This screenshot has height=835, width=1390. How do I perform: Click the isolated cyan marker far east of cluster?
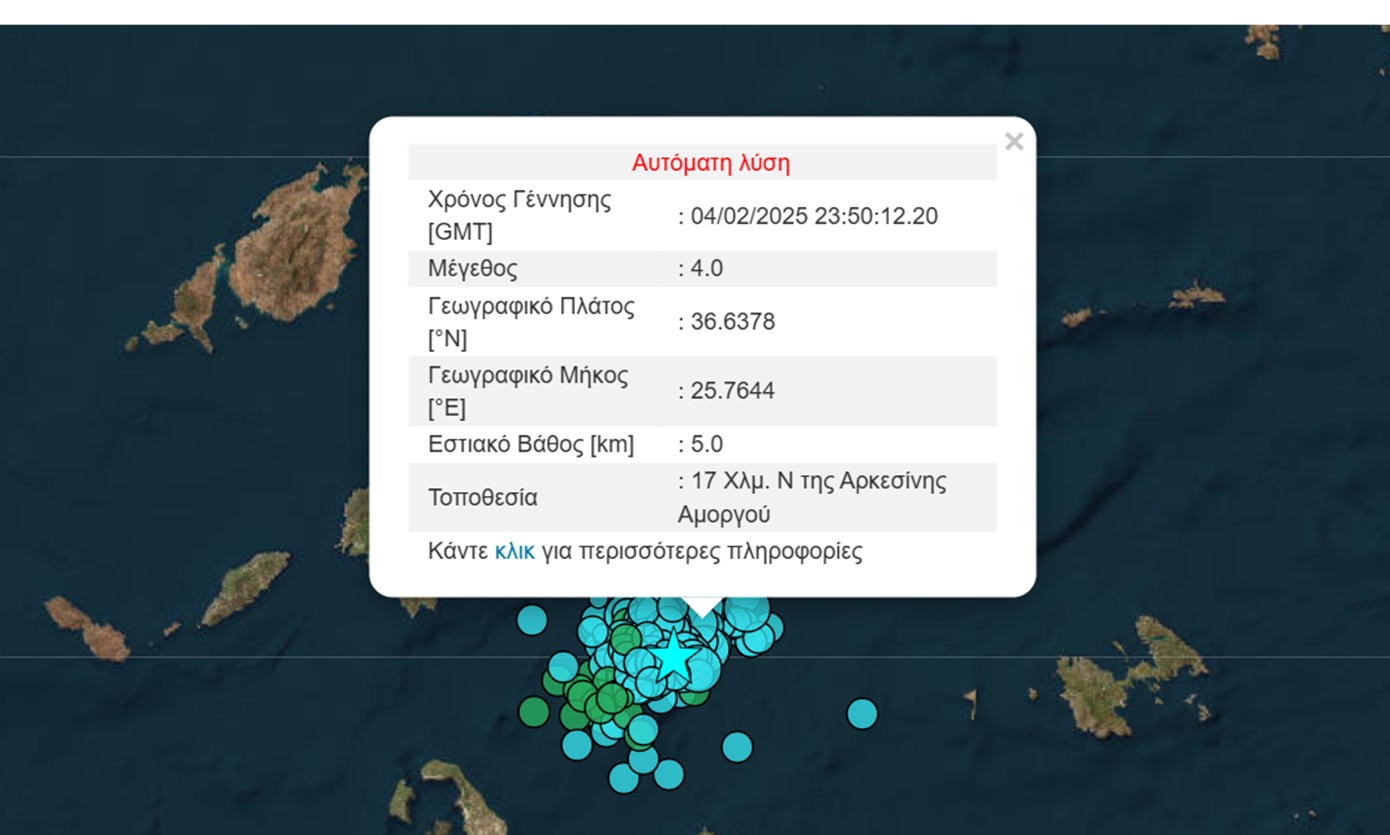[x=862, y=714]
